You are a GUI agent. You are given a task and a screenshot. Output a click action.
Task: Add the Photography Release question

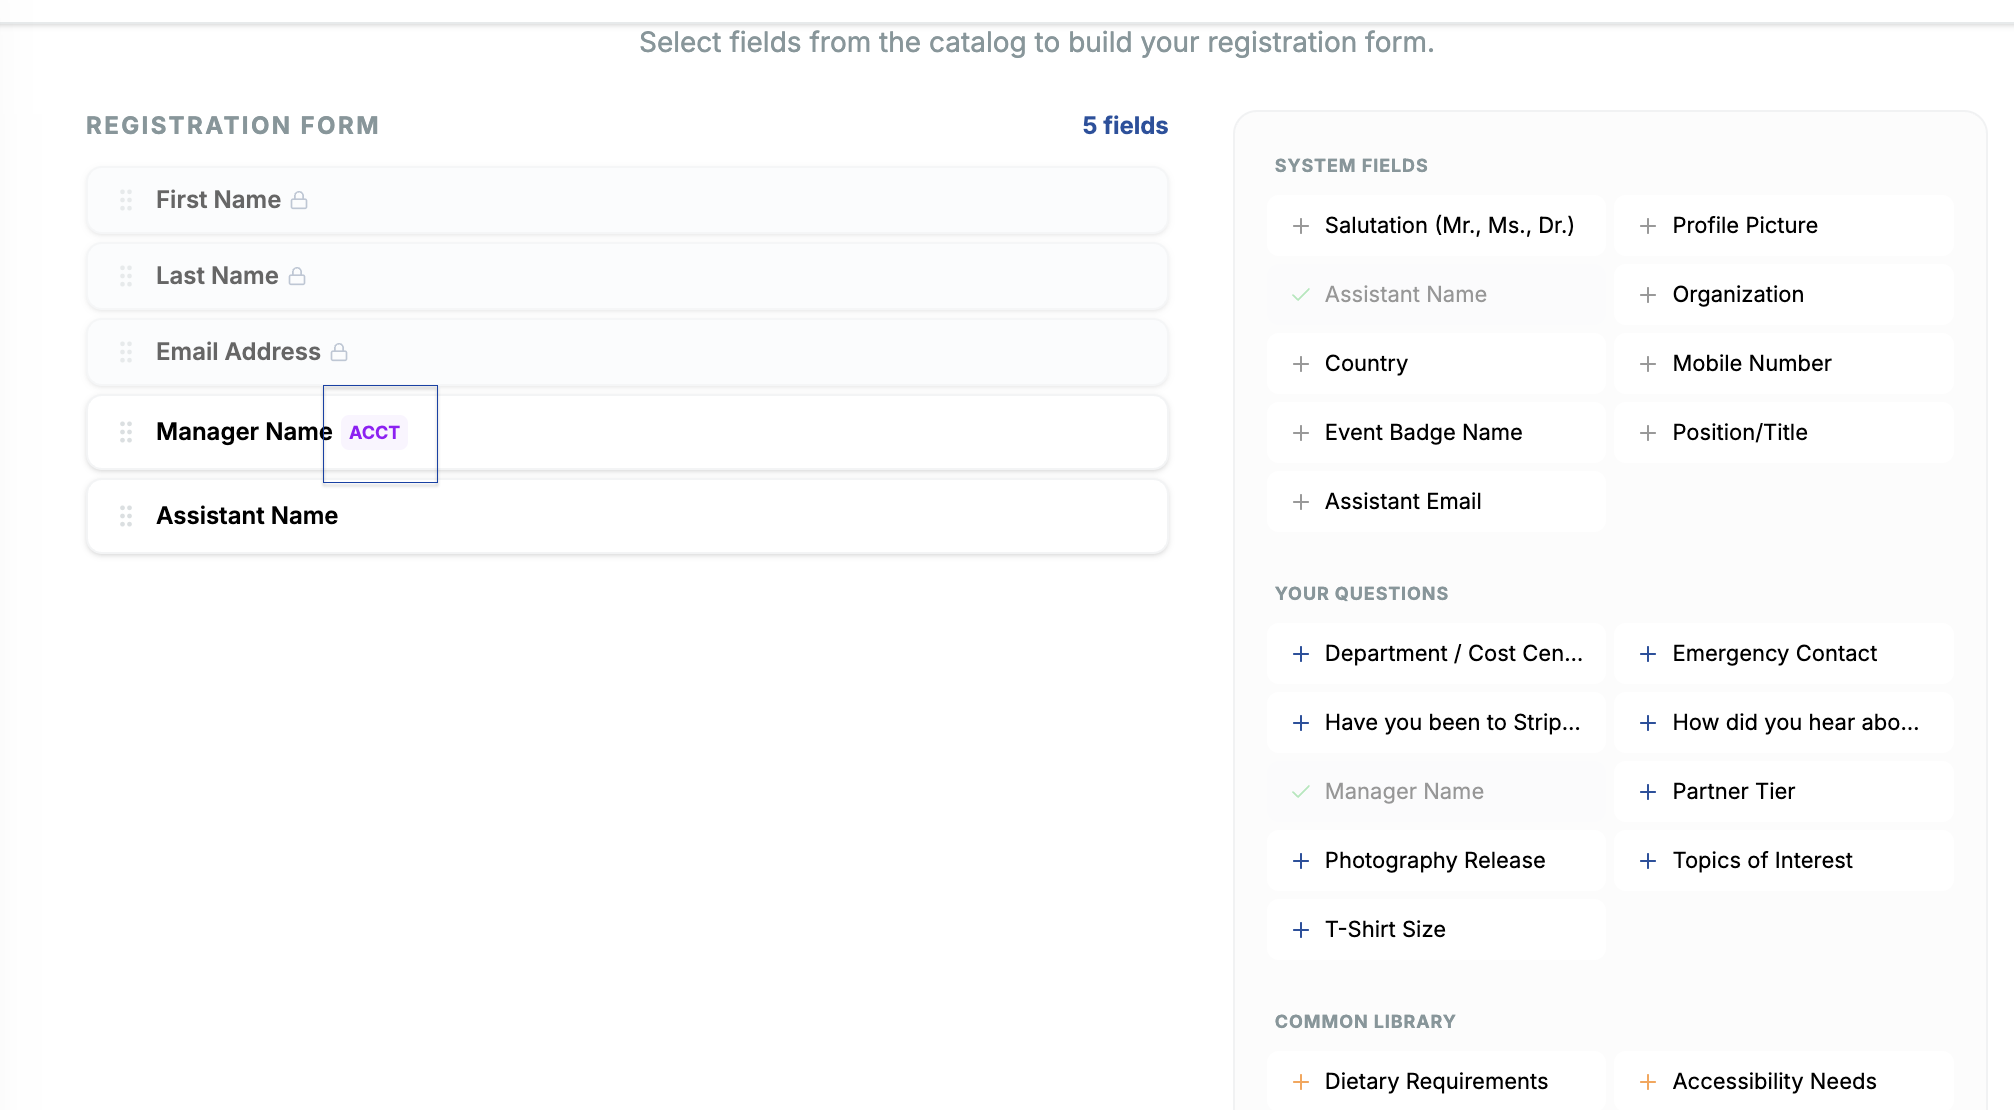[x=1436, y=861]
